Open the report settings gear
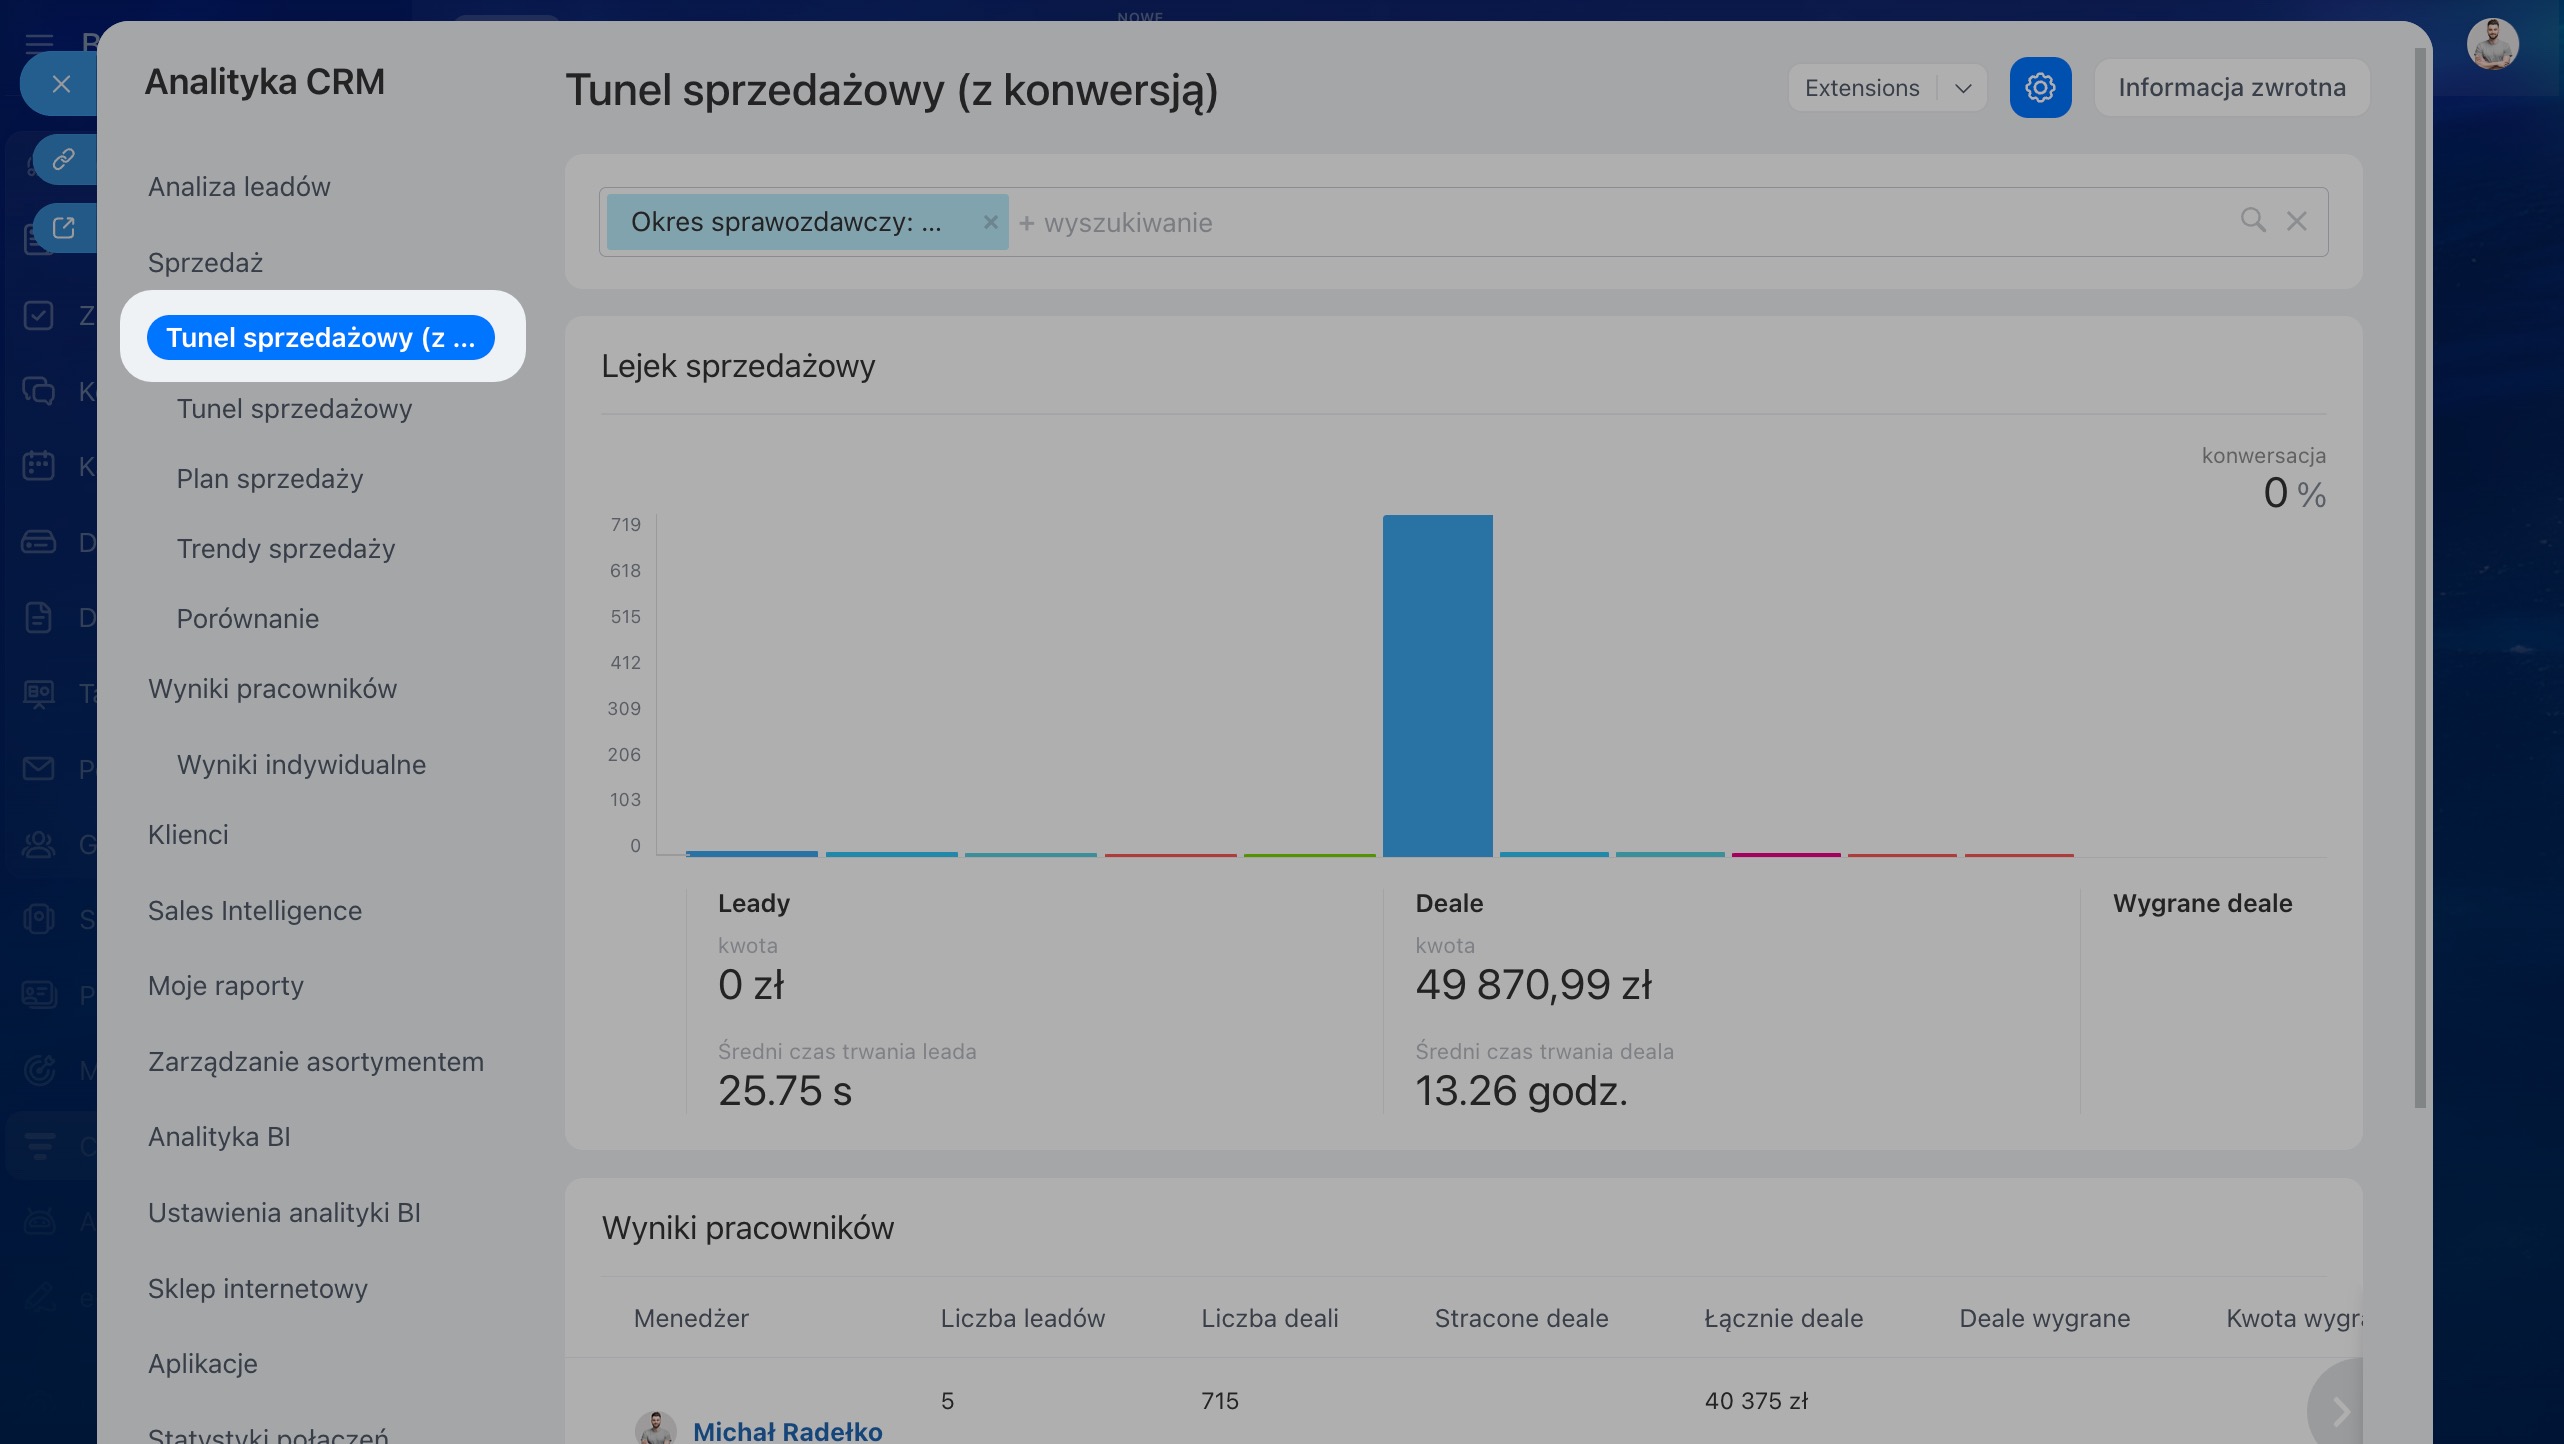Viewport: 2564px width, 1444px height. [x=2040, y=88]
